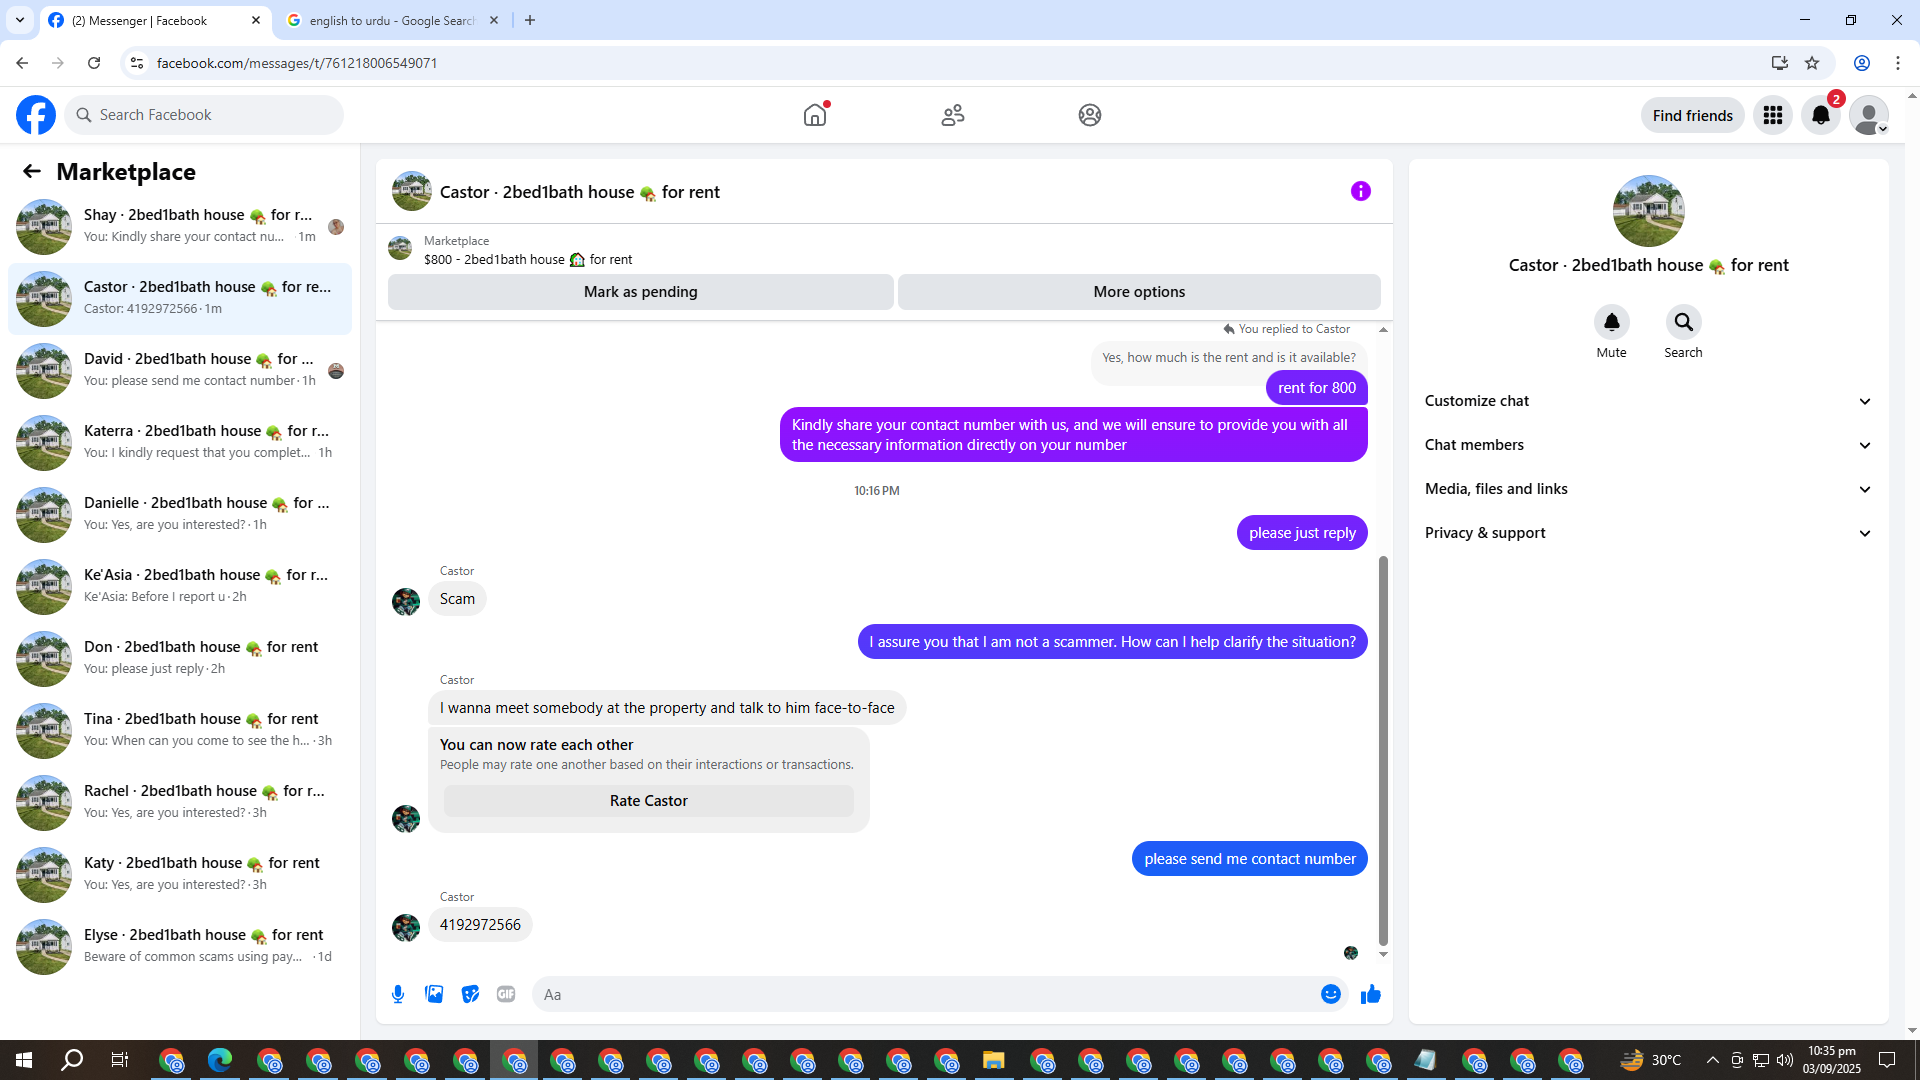This screenshot has width=1920, height=1080.
Task: Click the chat message scrollbar
Action: 1383,750
